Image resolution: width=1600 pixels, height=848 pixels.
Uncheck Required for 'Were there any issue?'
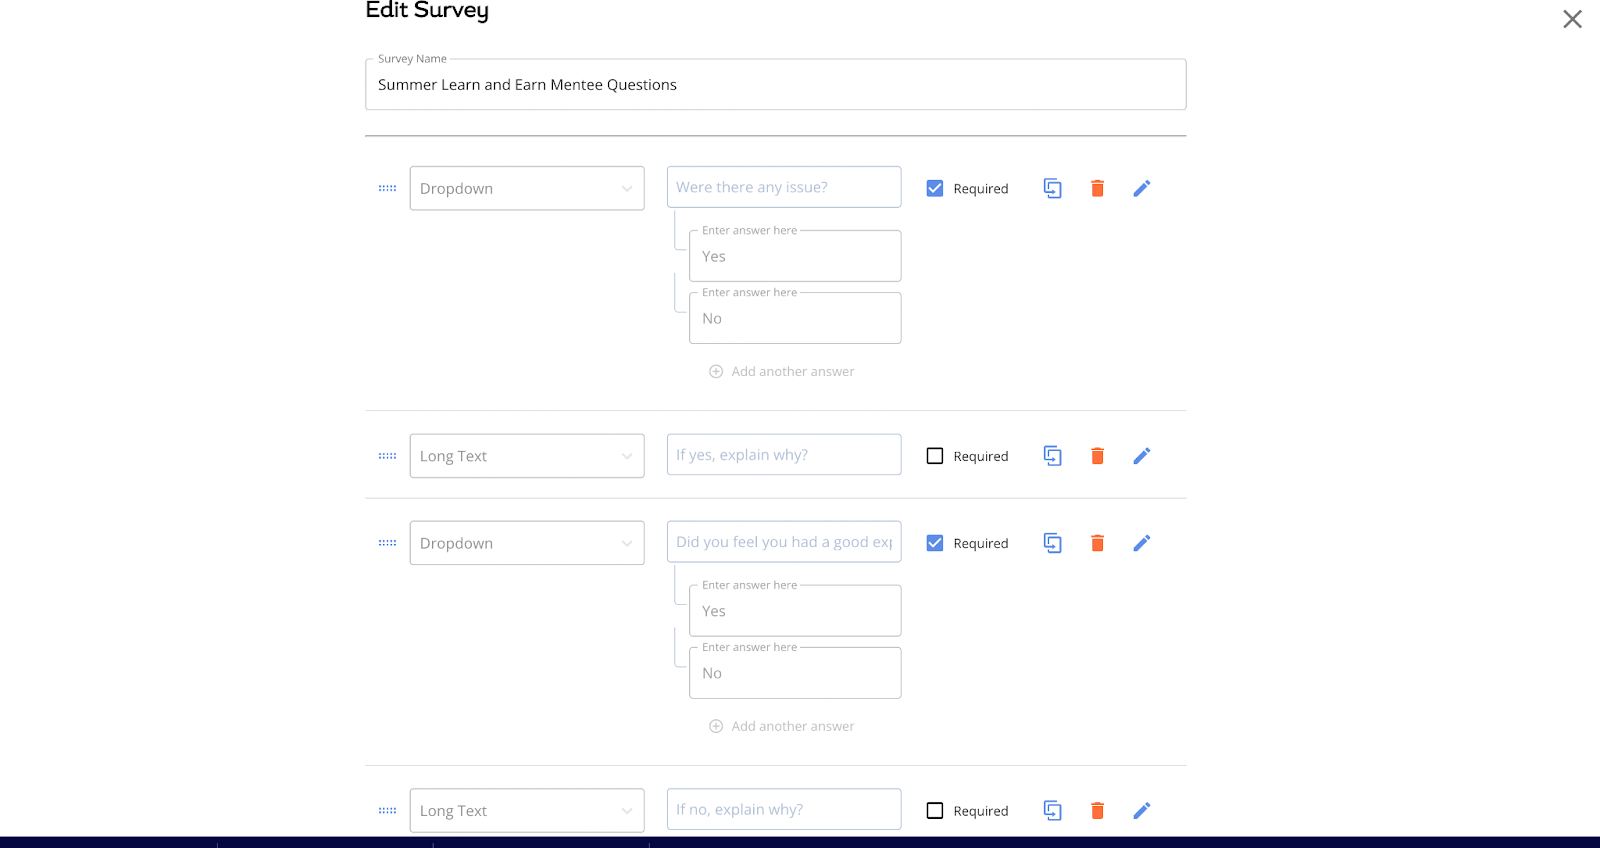click(x=935, y=188)
